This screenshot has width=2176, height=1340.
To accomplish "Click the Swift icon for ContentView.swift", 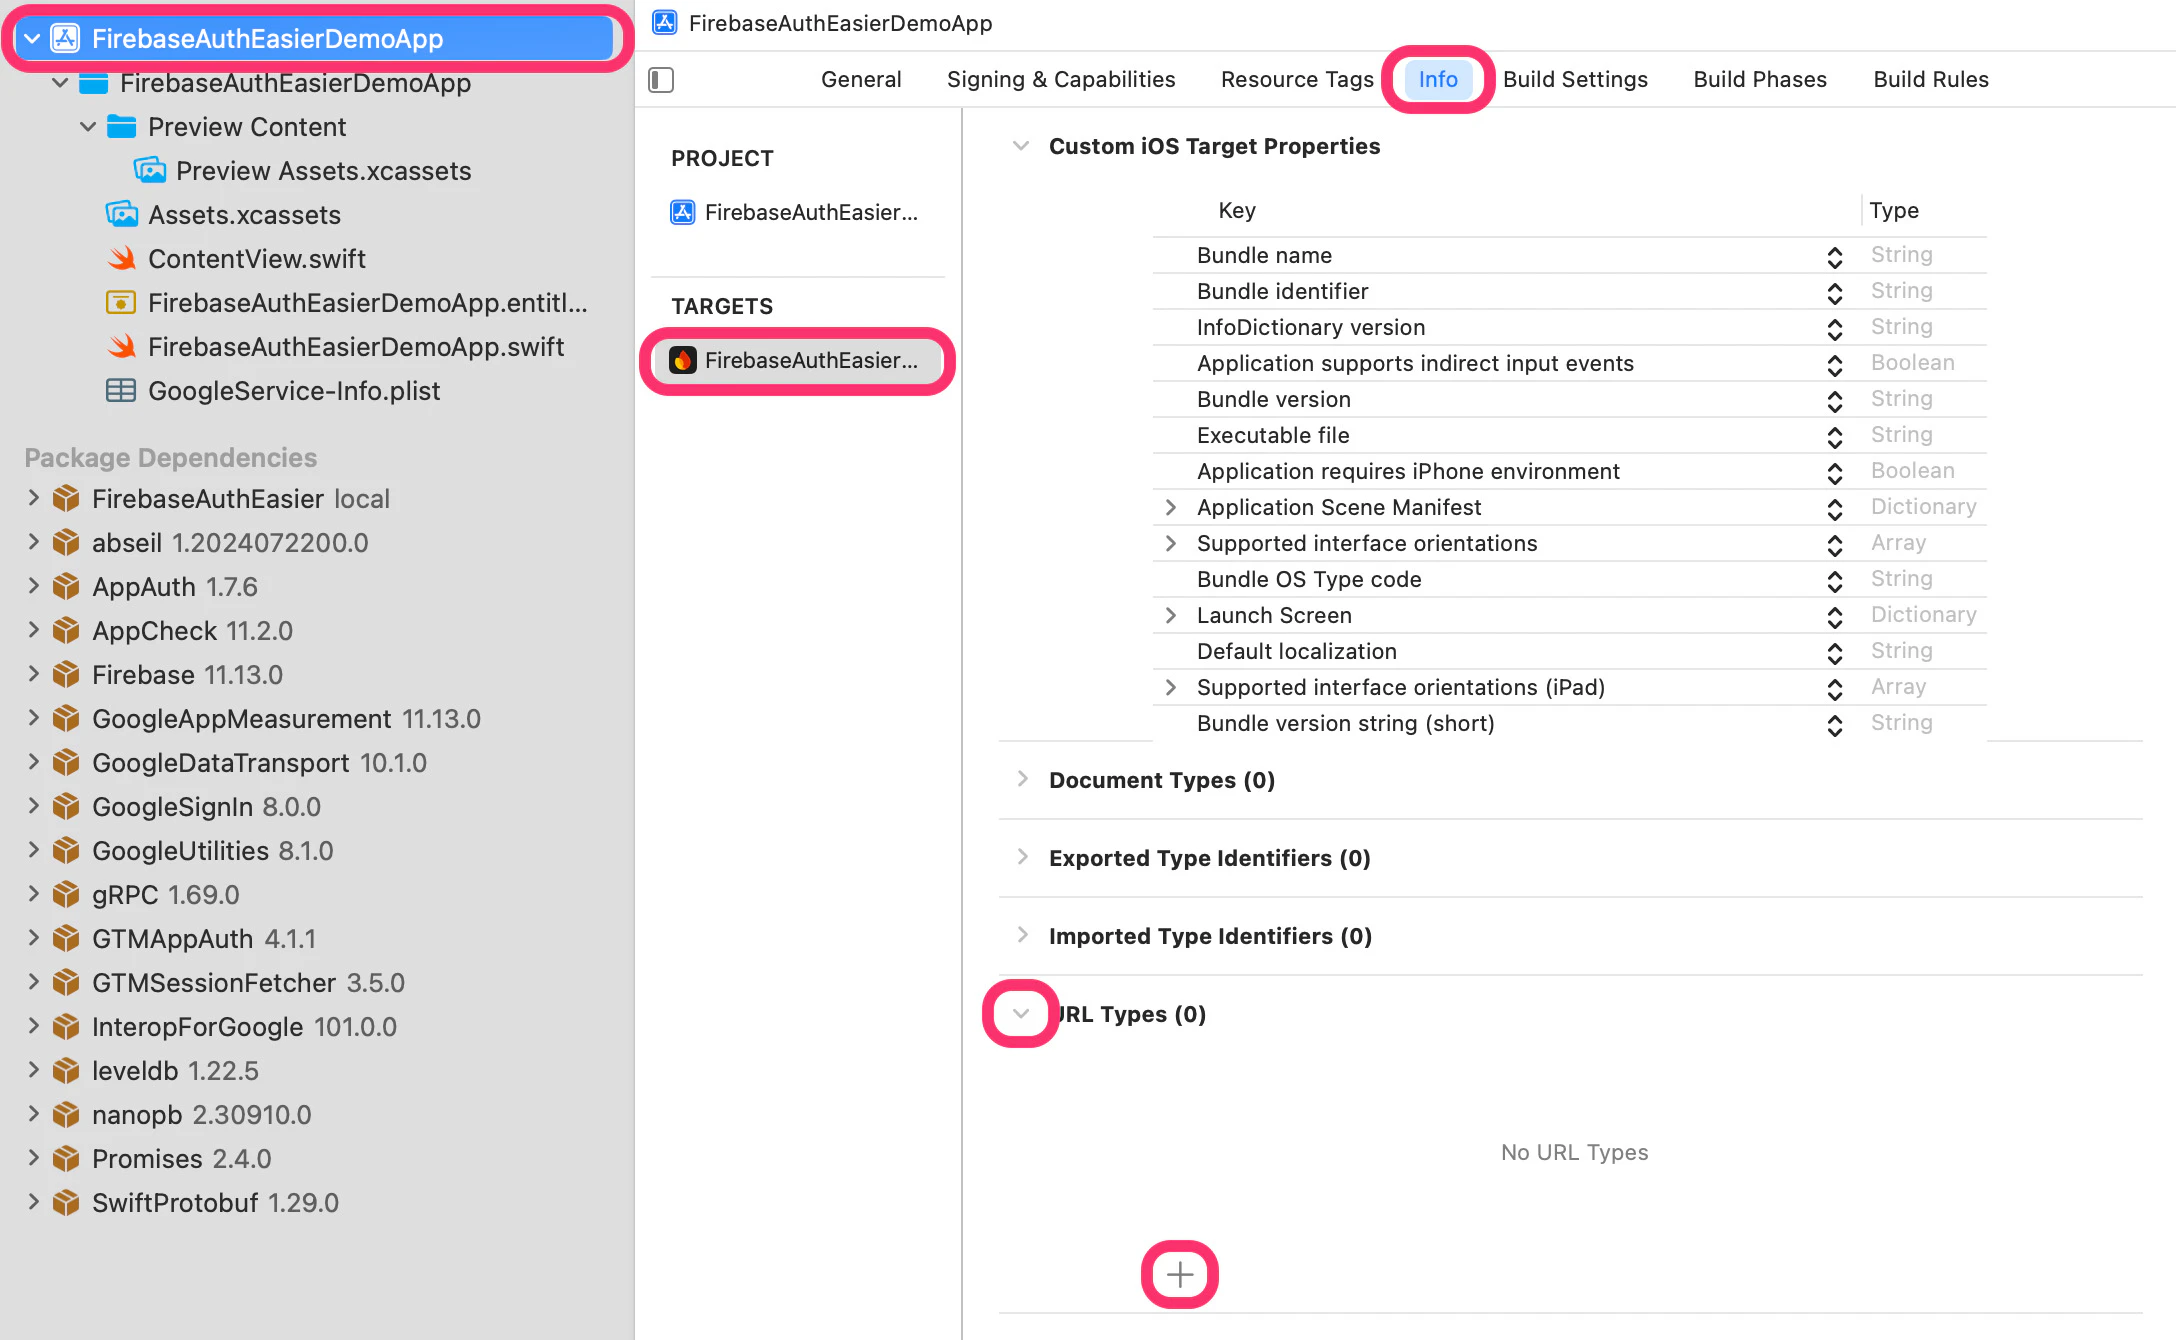I will click(x=121, y=258).
